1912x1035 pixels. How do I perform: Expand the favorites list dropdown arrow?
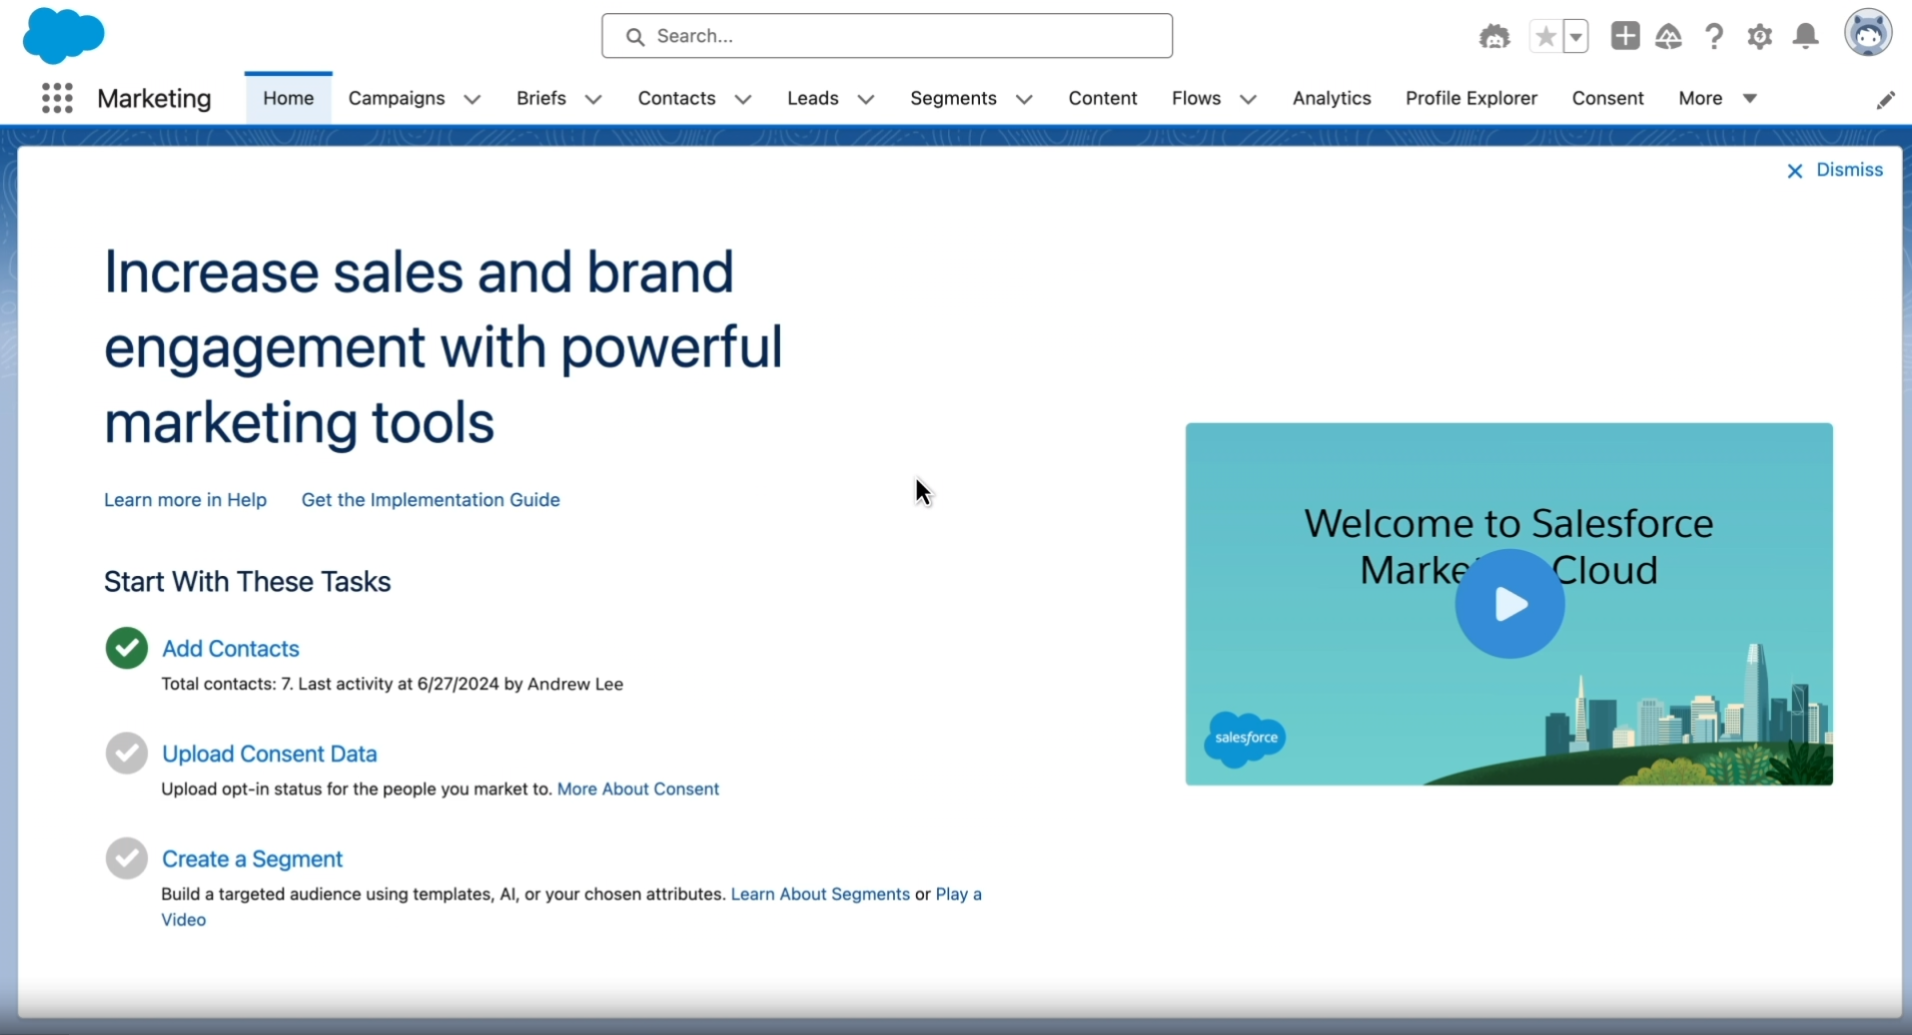coord(1578,36)
